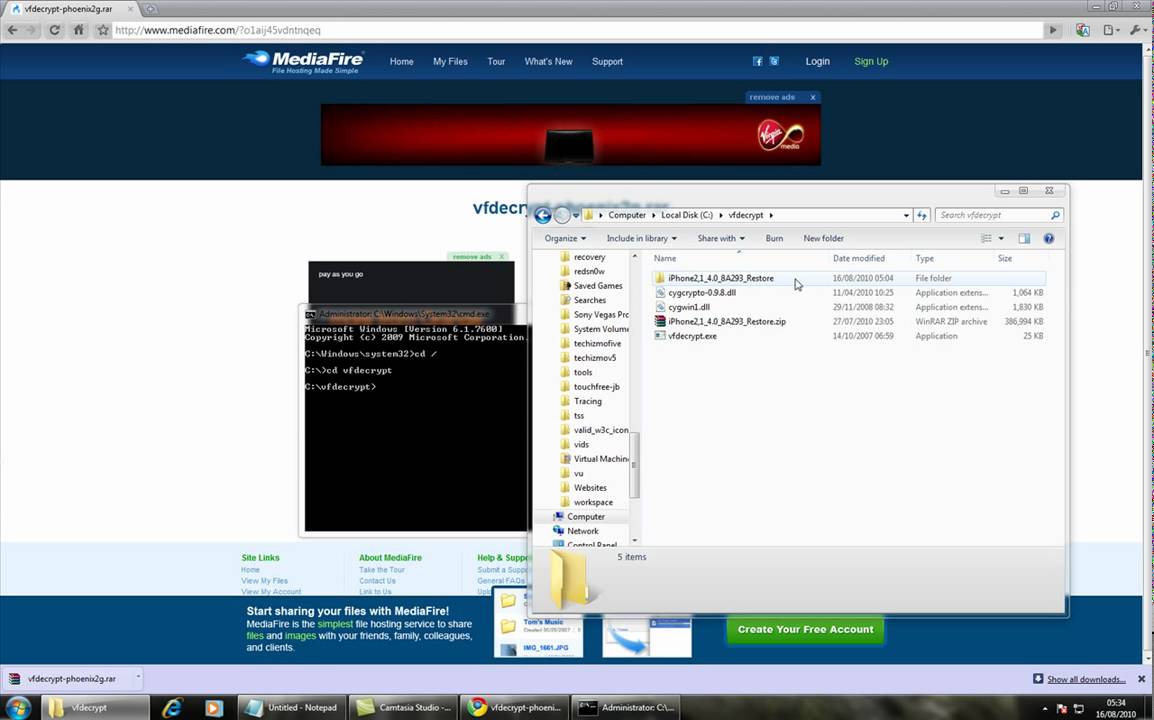Click the MediaFire Facebook icon
The image size is (1154, 720).
tap(757, 61)
